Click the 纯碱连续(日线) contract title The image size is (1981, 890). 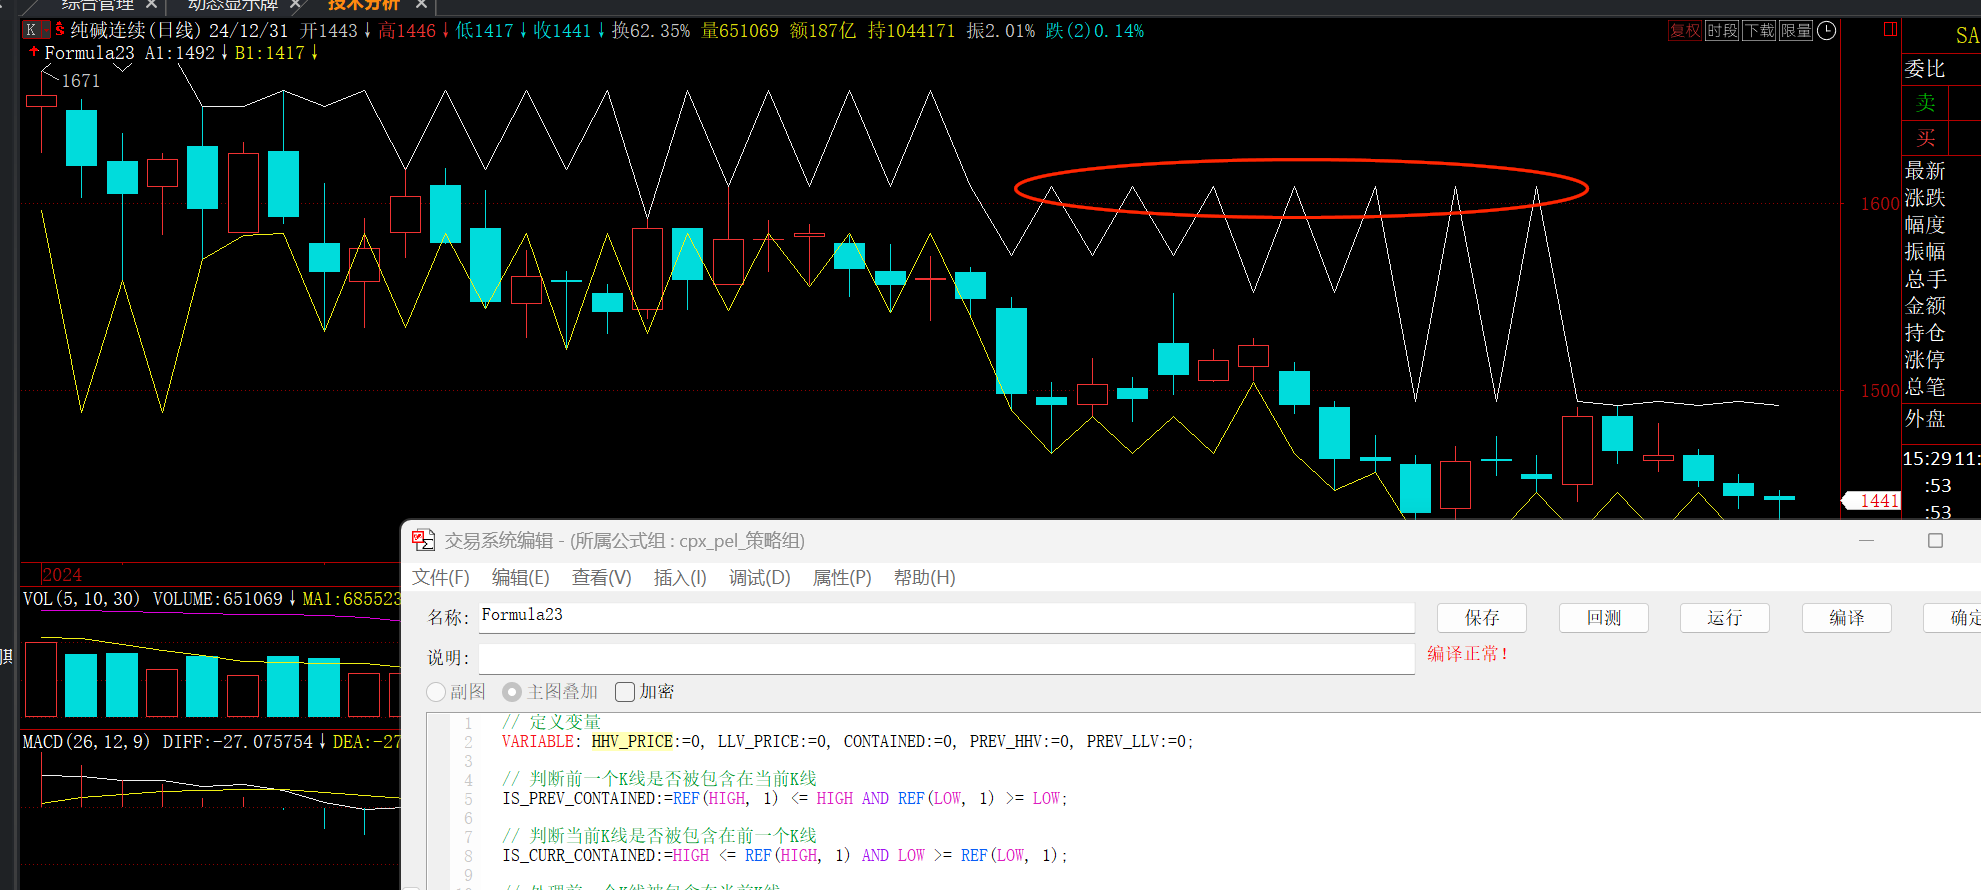(136, 31)
